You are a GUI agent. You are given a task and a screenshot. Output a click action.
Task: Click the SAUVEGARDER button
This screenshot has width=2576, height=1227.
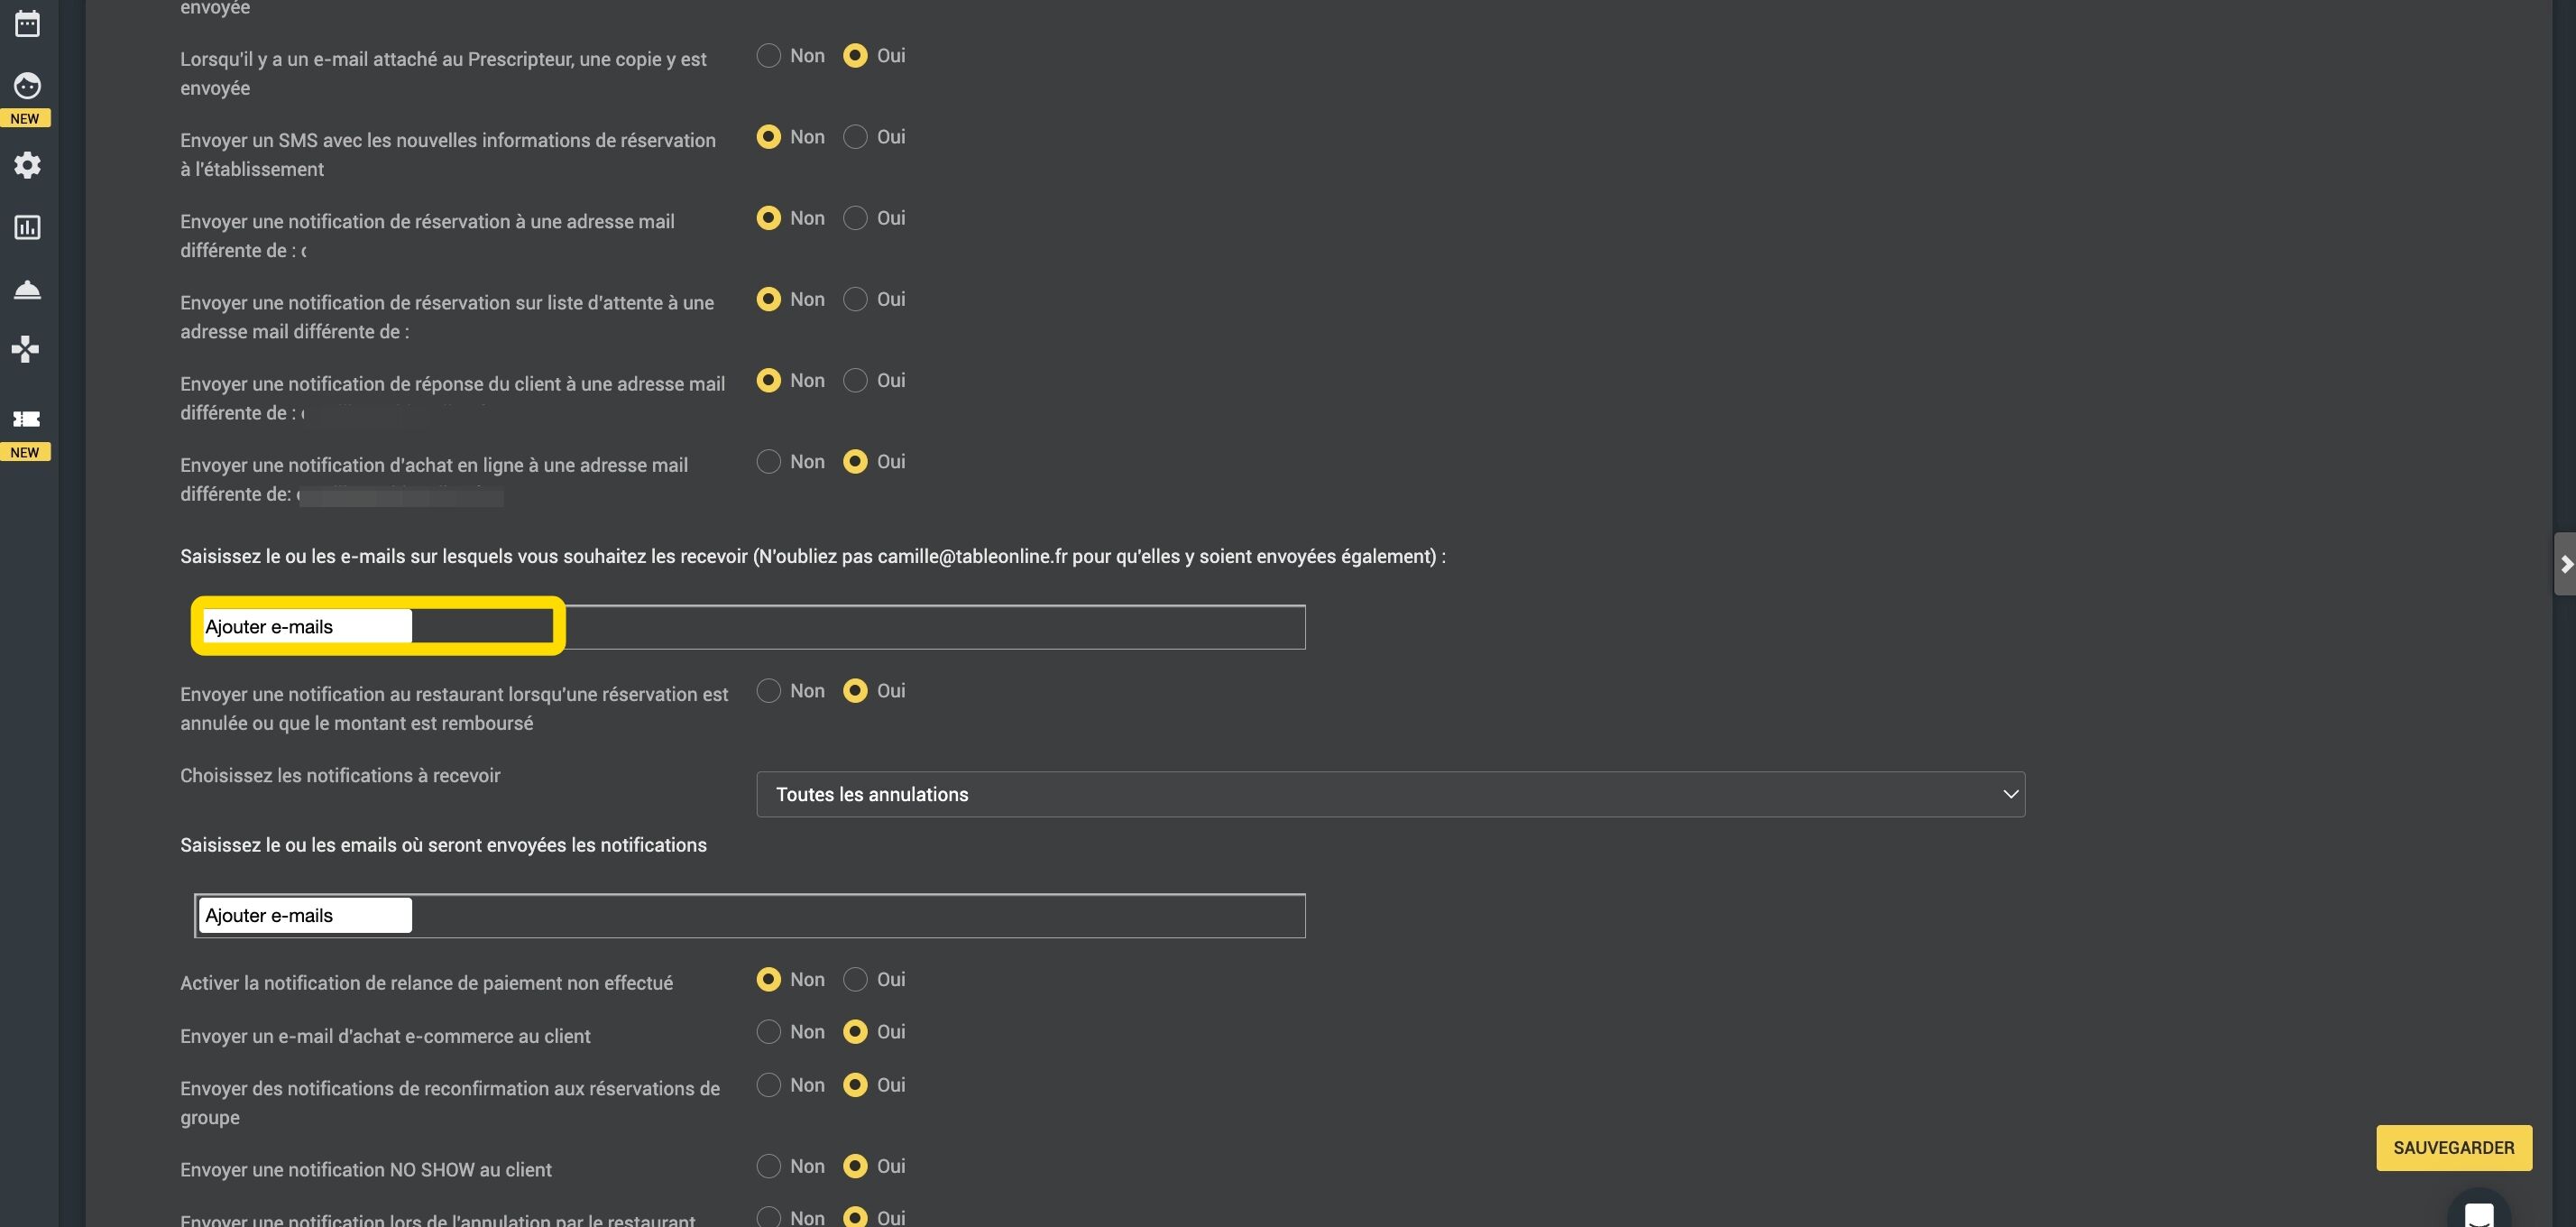[x=2453, y=1148]
